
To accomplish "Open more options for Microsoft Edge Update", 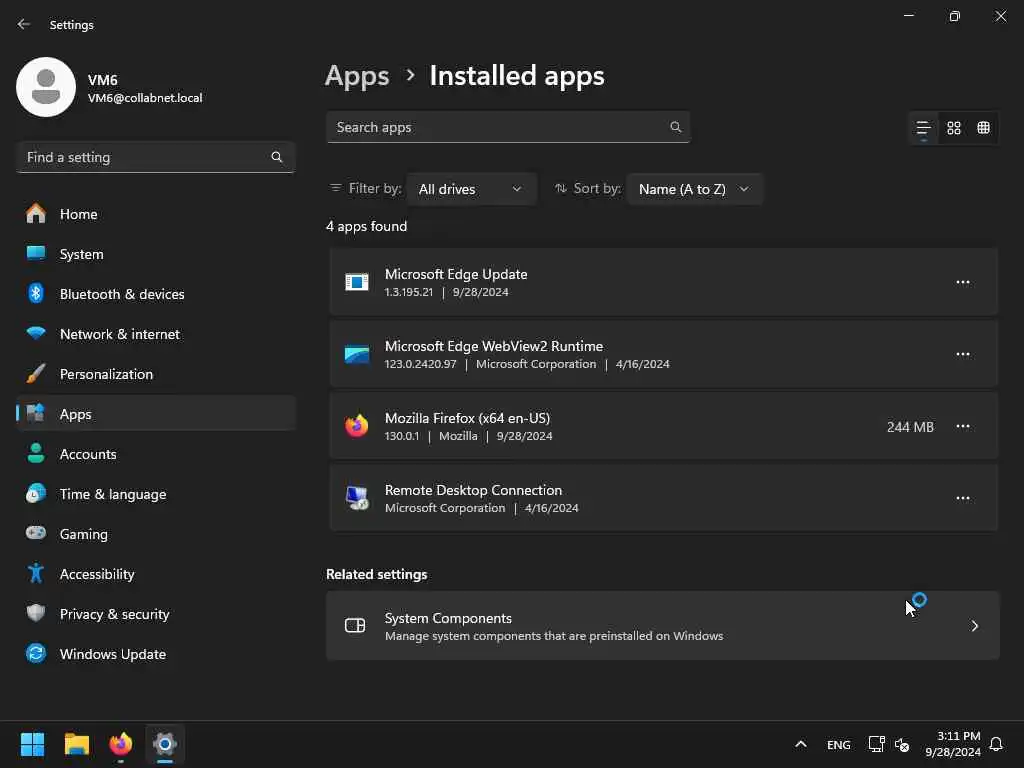I will tap(963, 282).
